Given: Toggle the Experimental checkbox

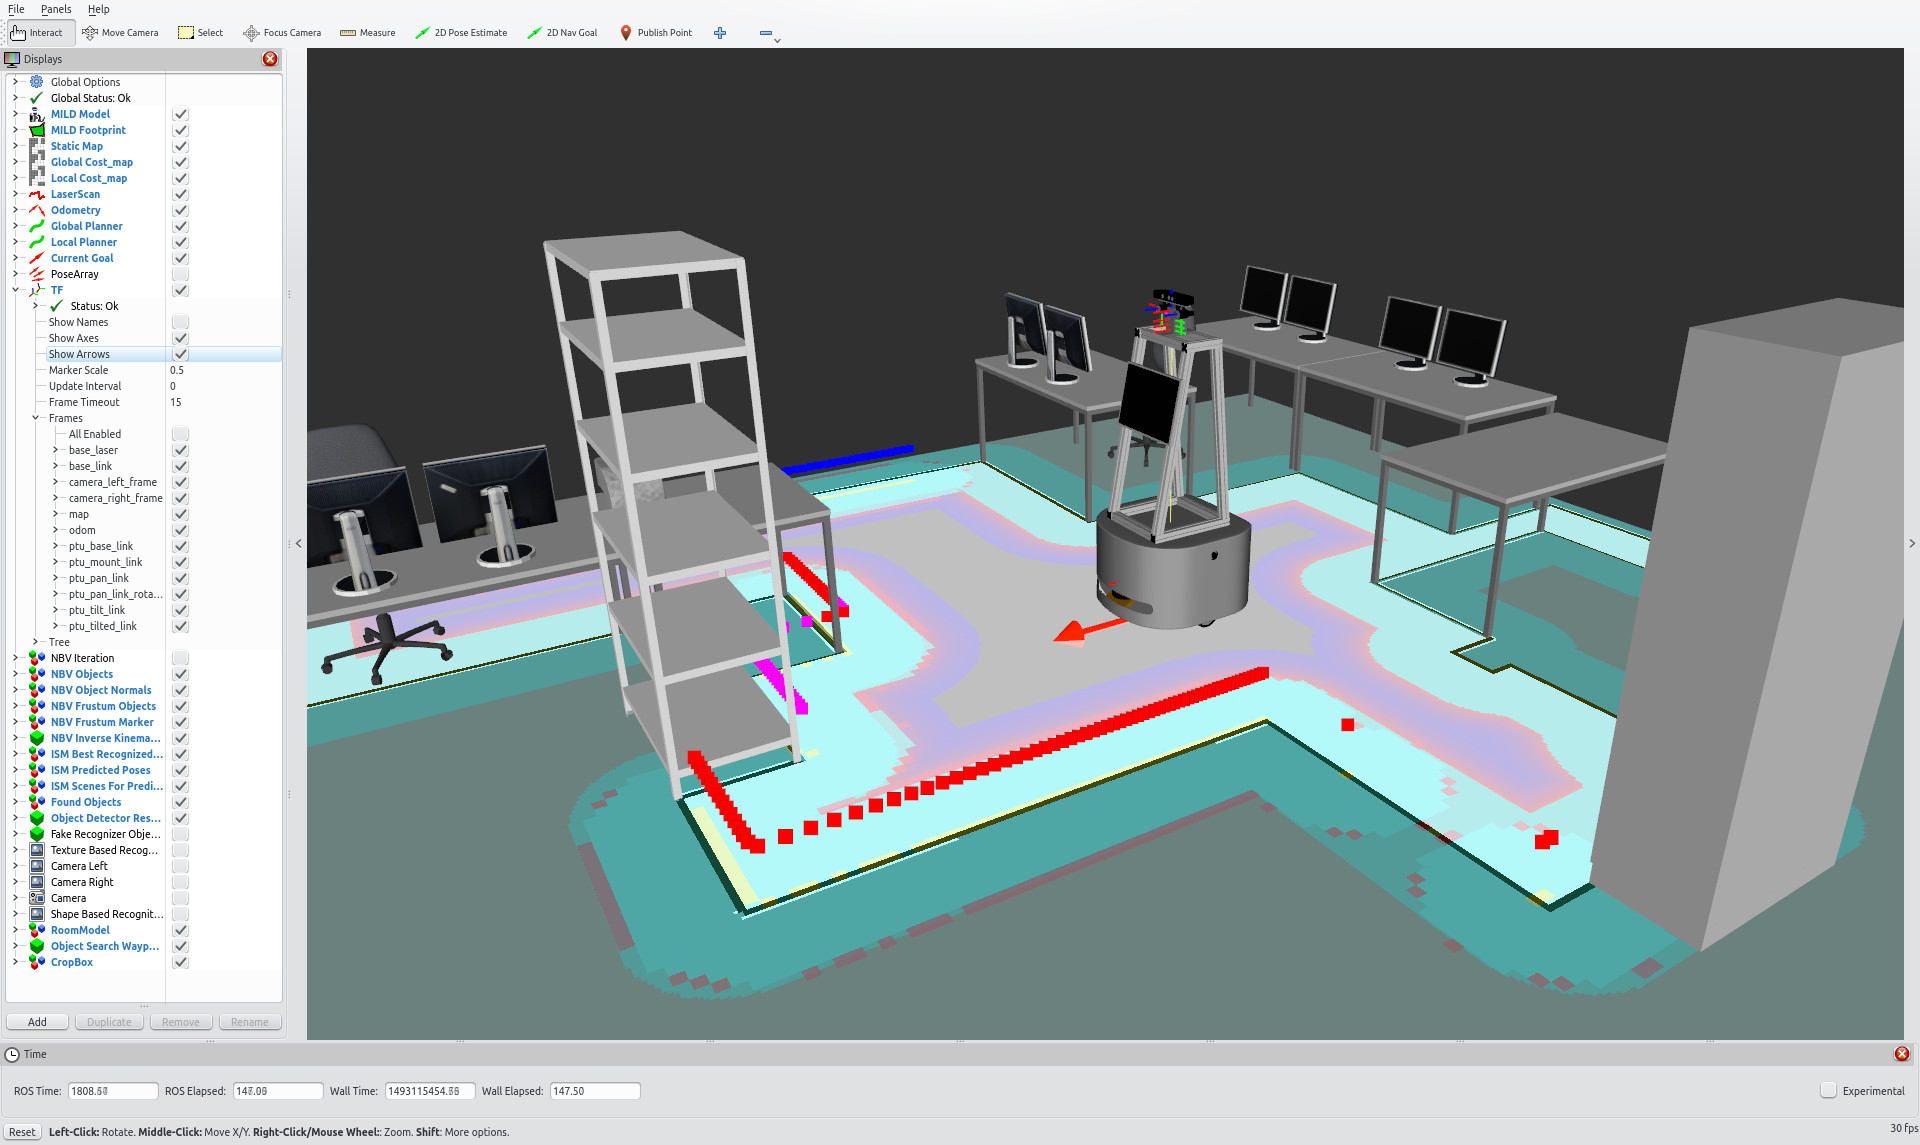Looking at the screenshot, I should (x=1828, y=1091).
